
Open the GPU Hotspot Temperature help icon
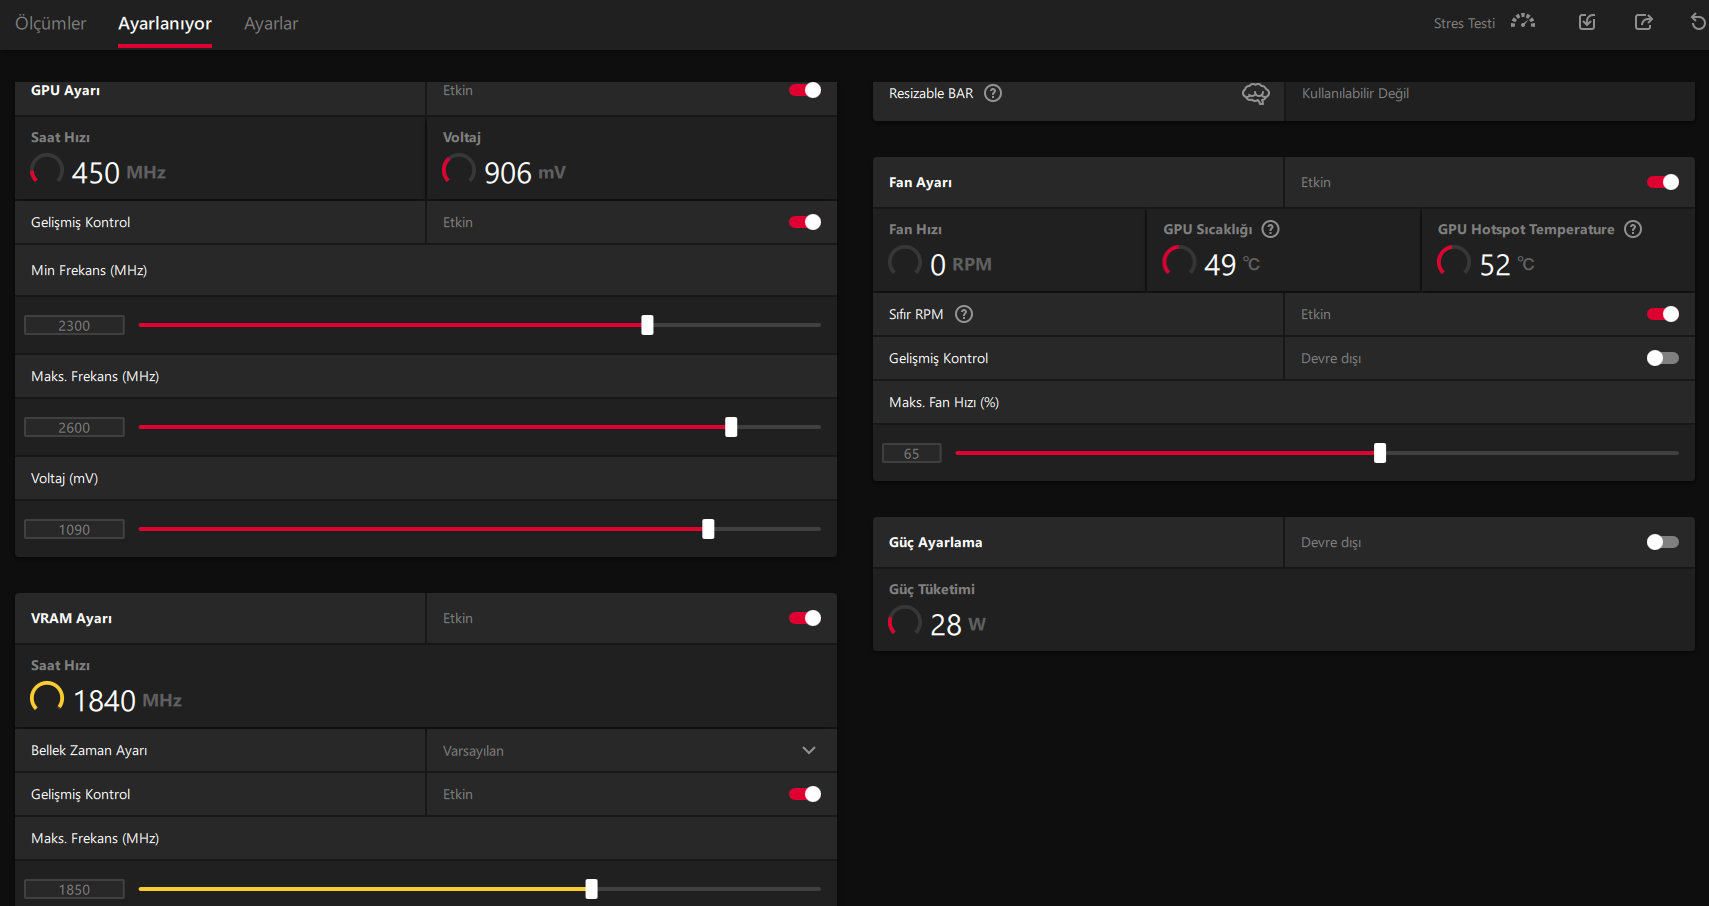1633,229
